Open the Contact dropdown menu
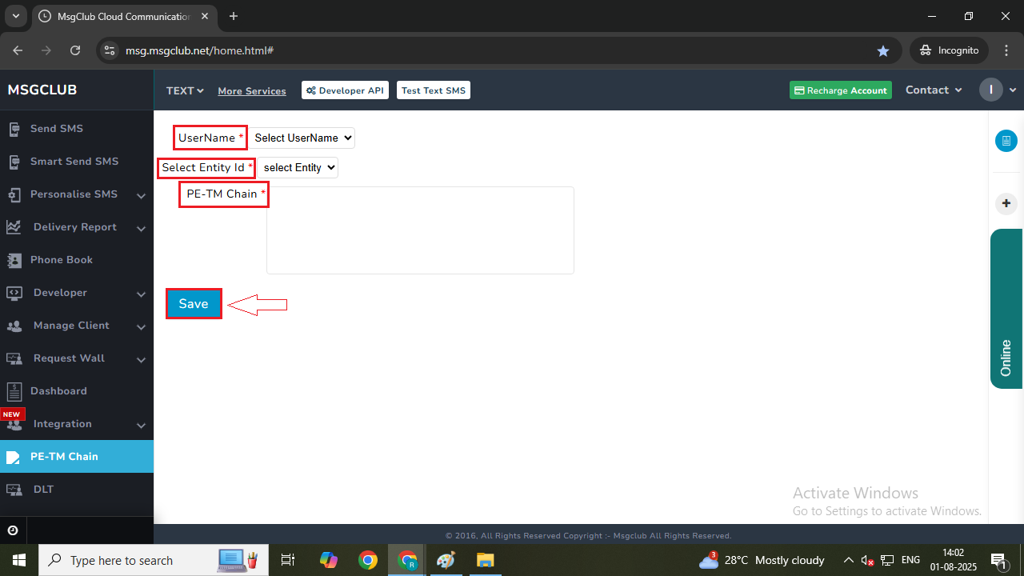 933,90
